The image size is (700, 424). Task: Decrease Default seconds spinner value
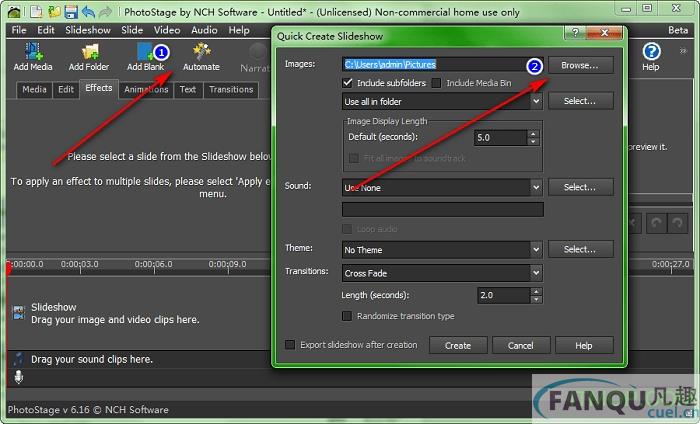(533, 141)
